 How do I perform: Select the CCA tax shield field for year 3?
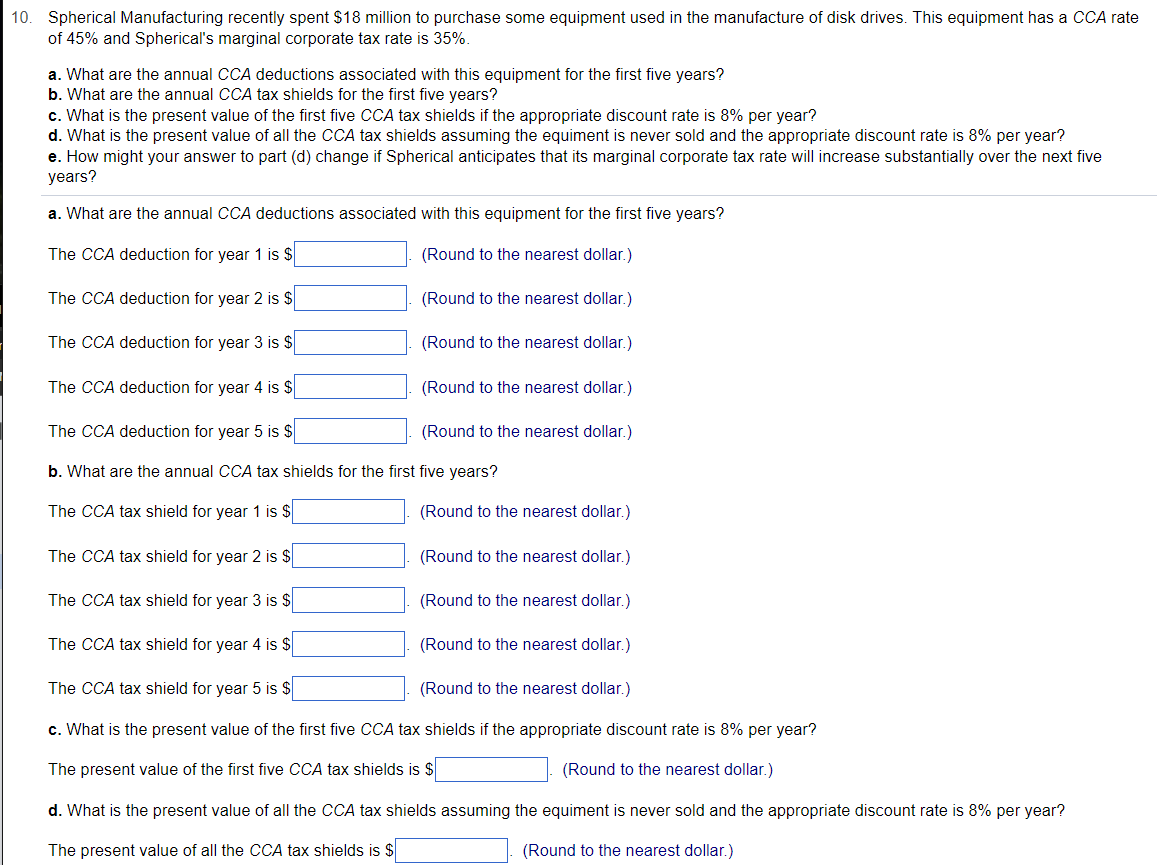tap(348, 599)
